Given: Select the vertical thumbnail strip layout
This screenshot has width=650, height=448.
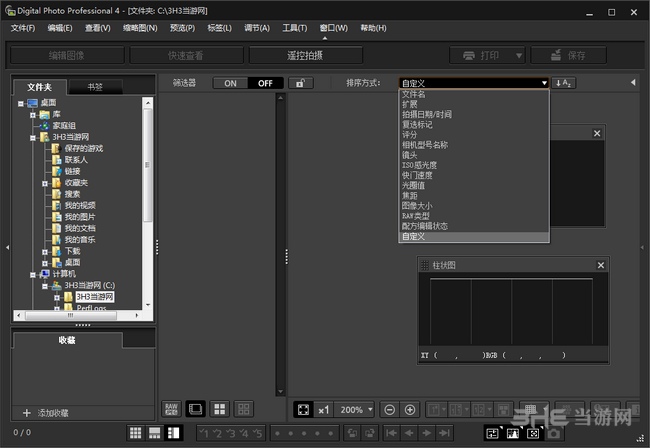Looking at the screenshot, I should (173, 433).
